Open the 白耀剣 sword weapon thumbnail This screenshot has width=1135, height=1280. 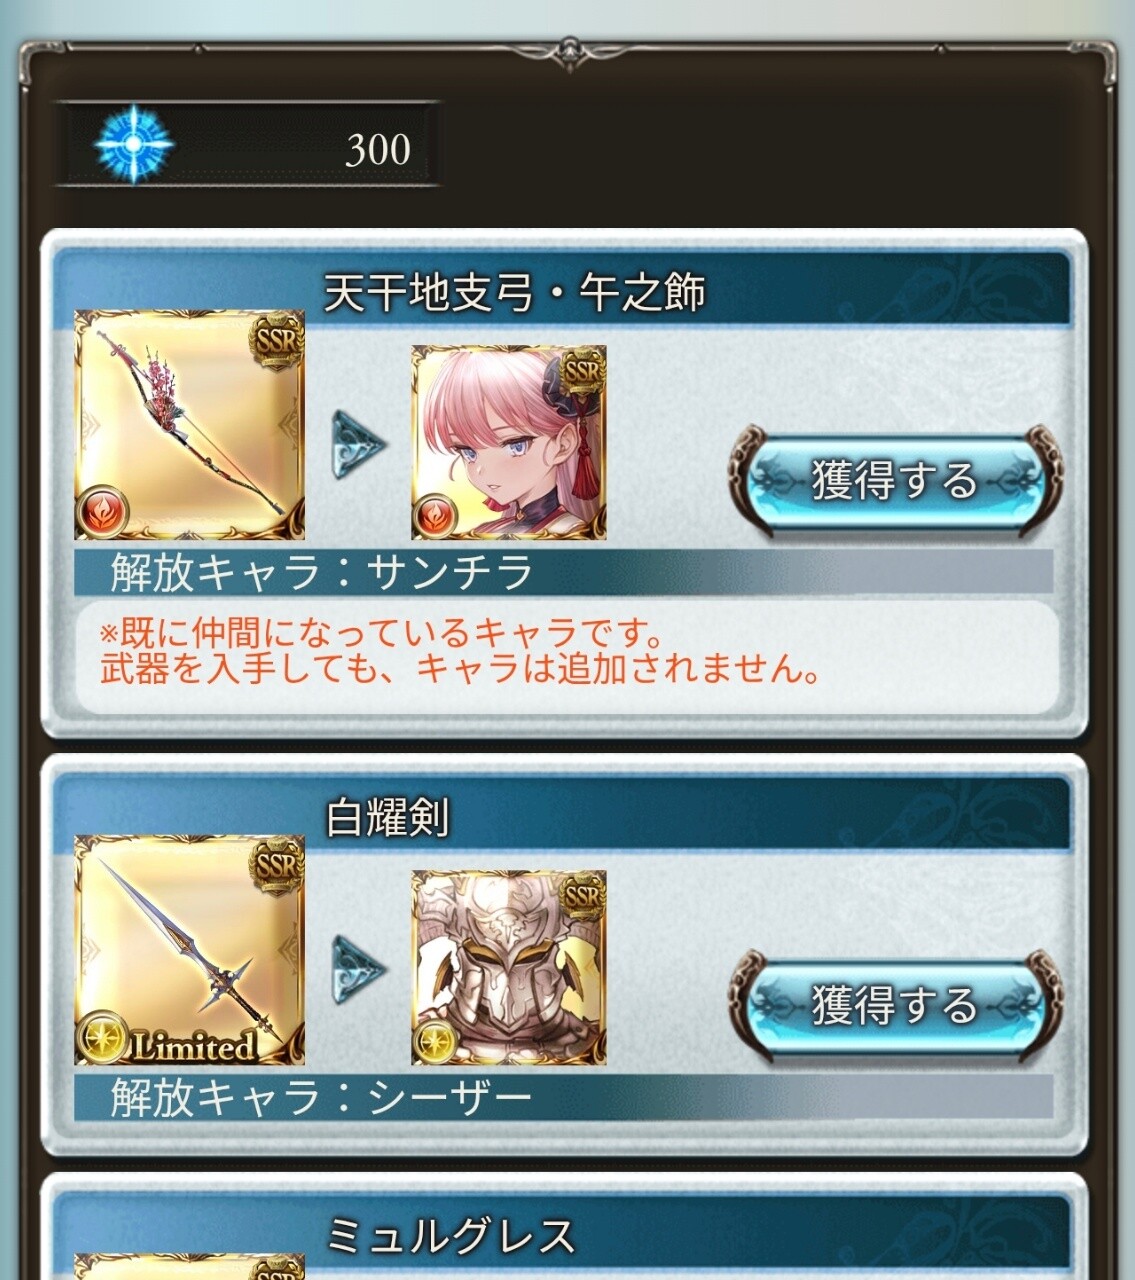tap(190, 950)
